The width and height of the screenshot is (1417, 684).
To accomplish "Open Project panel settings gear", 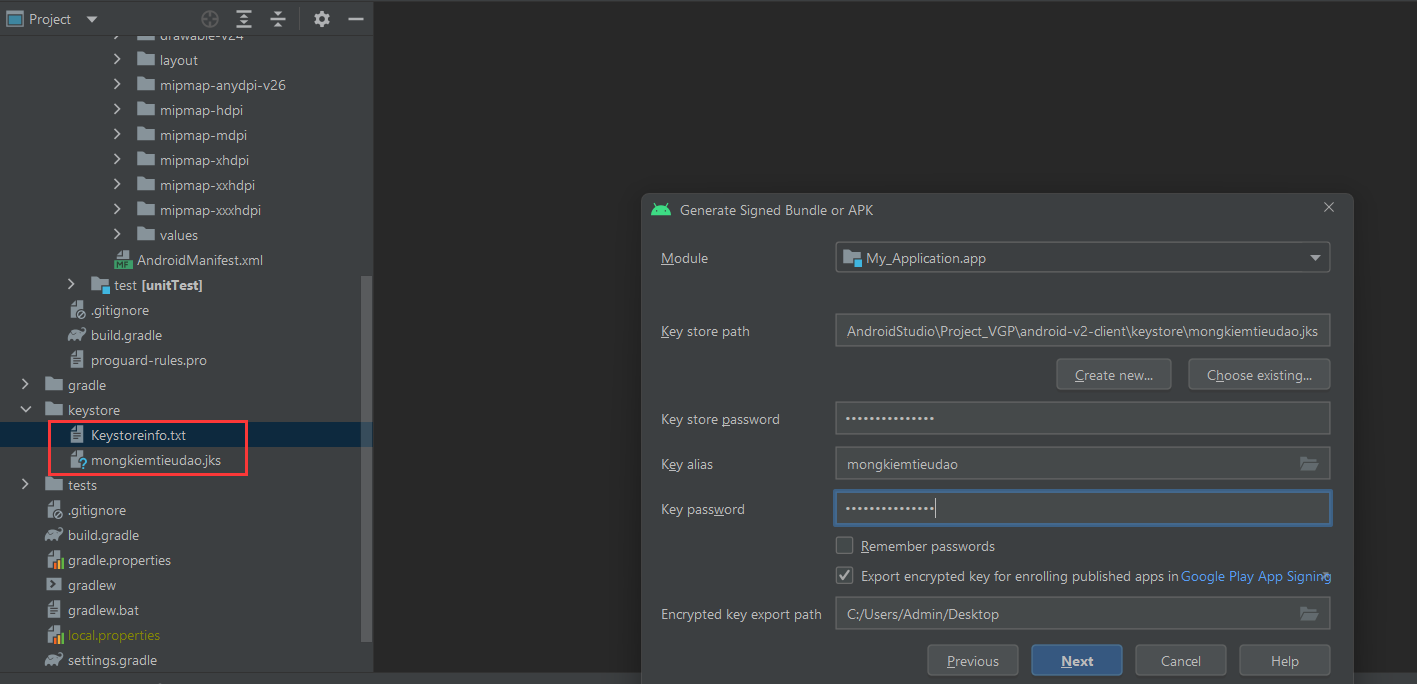I will (321, 19).
